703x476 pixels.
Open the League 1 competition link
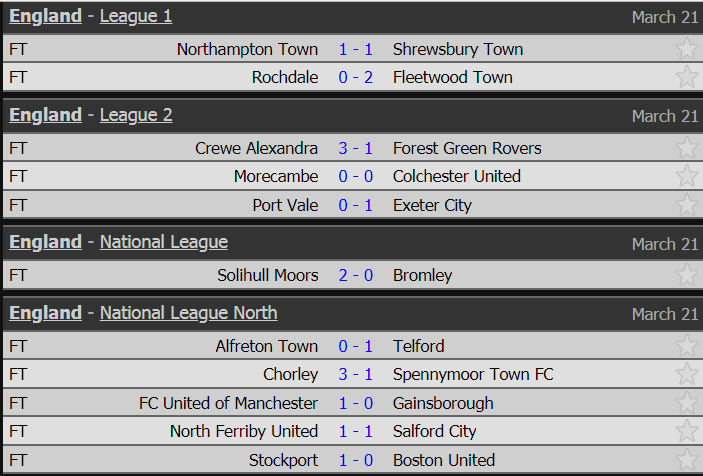tap(136, 16)
